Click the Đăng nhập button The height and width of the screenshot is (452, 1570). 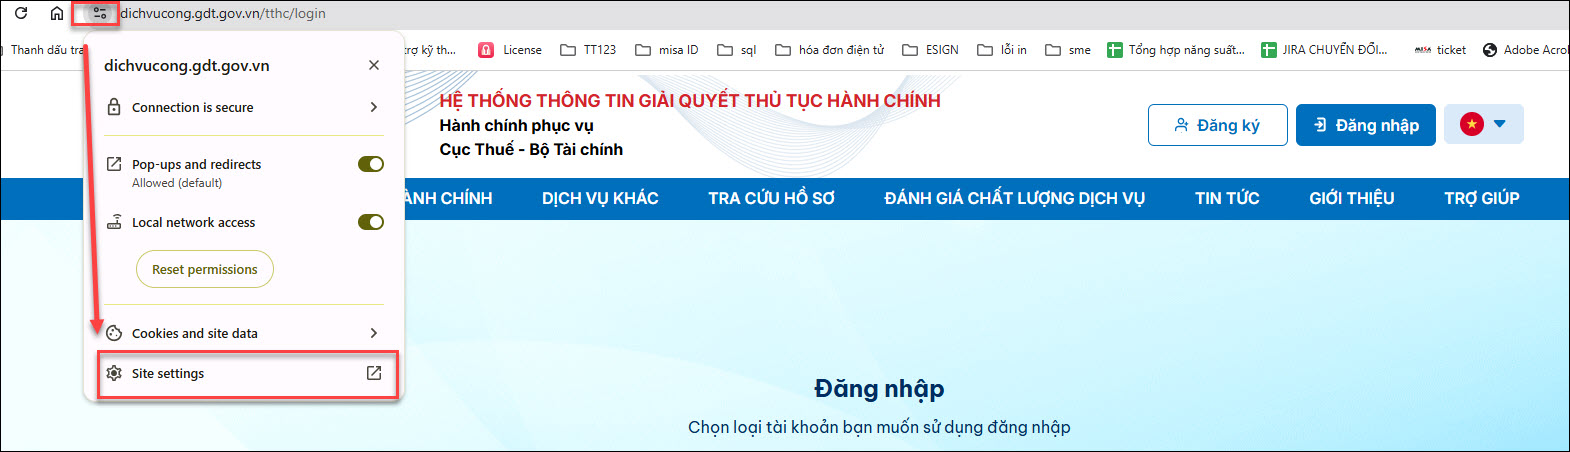[1365, 125]
